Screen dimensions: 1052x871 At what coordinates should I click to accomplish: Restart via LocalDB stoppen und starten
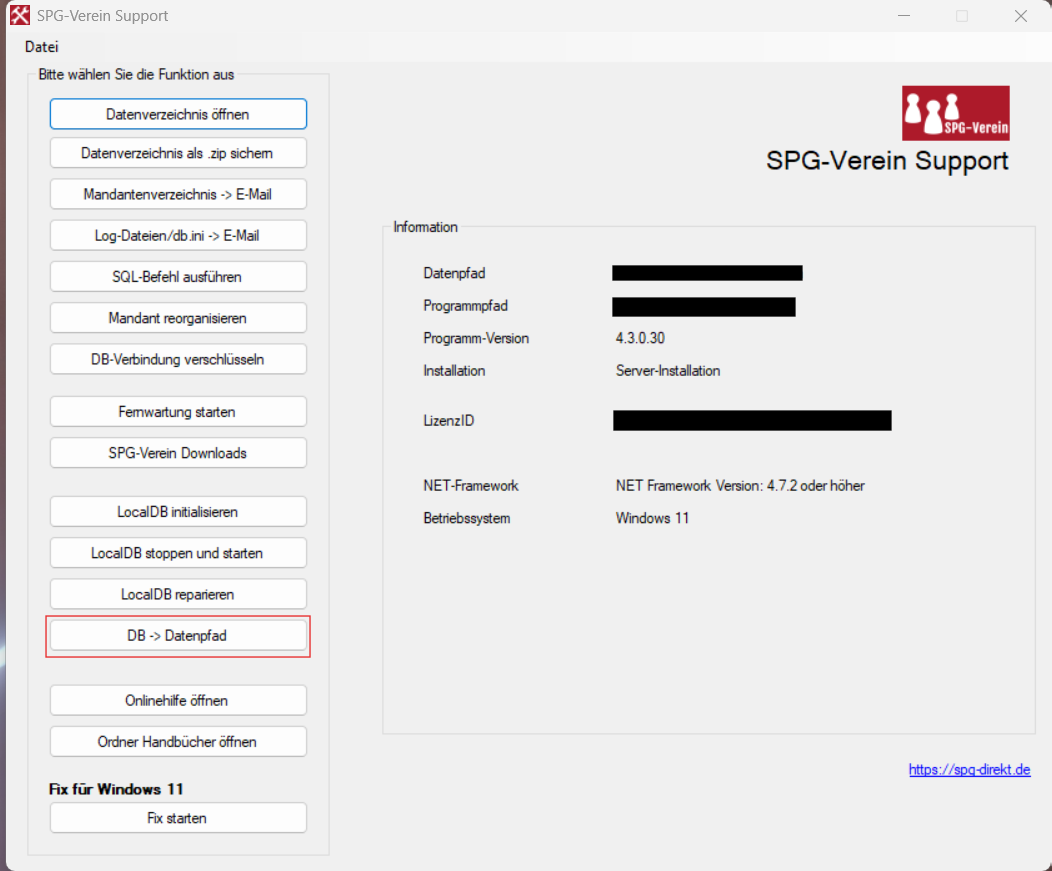[178, 553]
